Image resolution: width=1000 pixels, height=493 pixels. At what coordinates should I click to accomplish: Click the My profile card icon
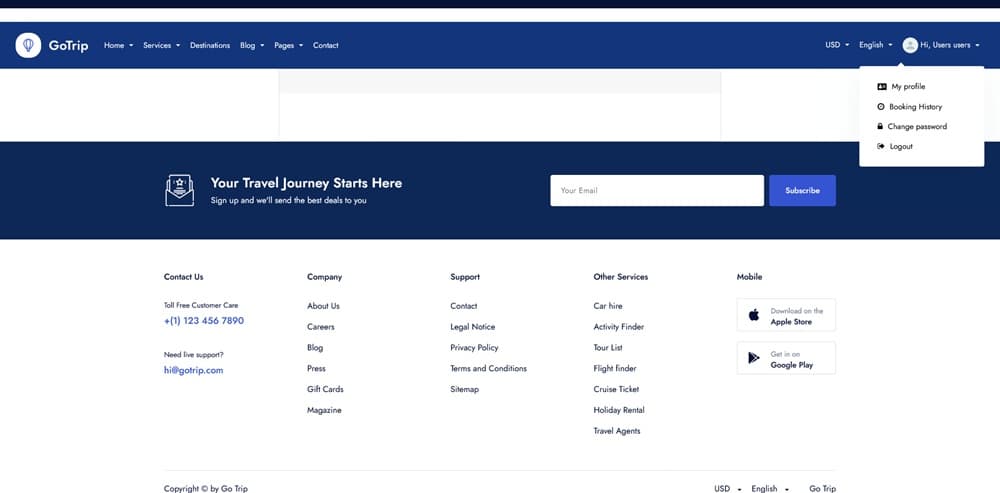click(x=881, y=87)
